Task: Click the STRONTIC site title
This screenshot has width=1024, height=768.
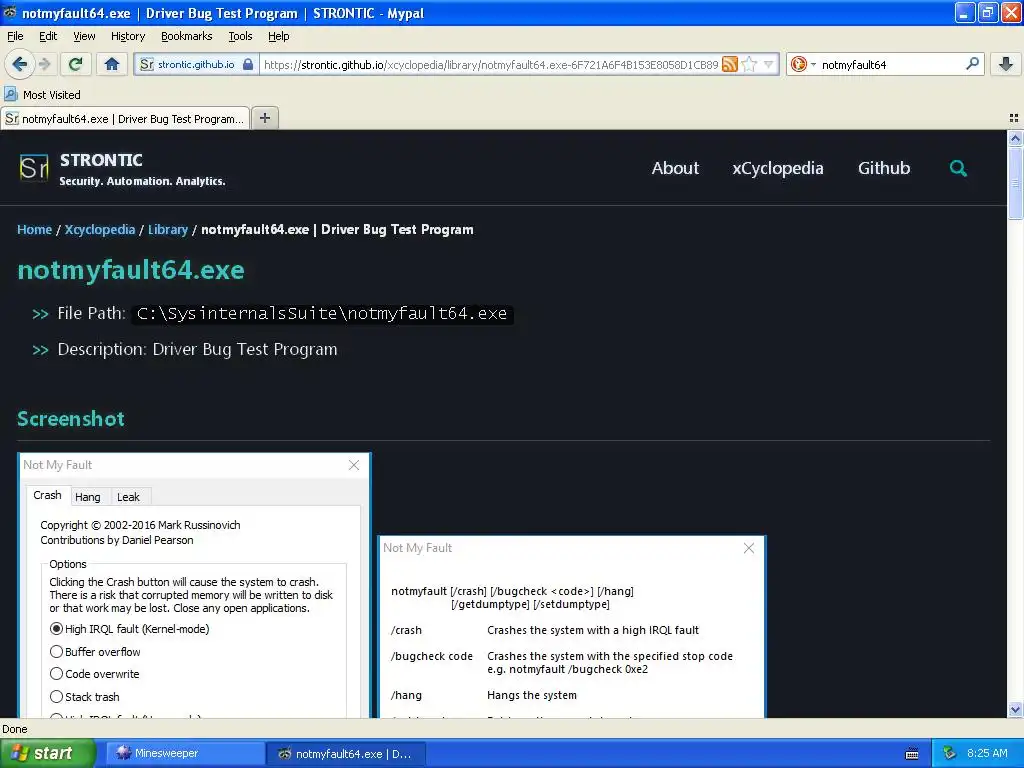Action: 101,160
